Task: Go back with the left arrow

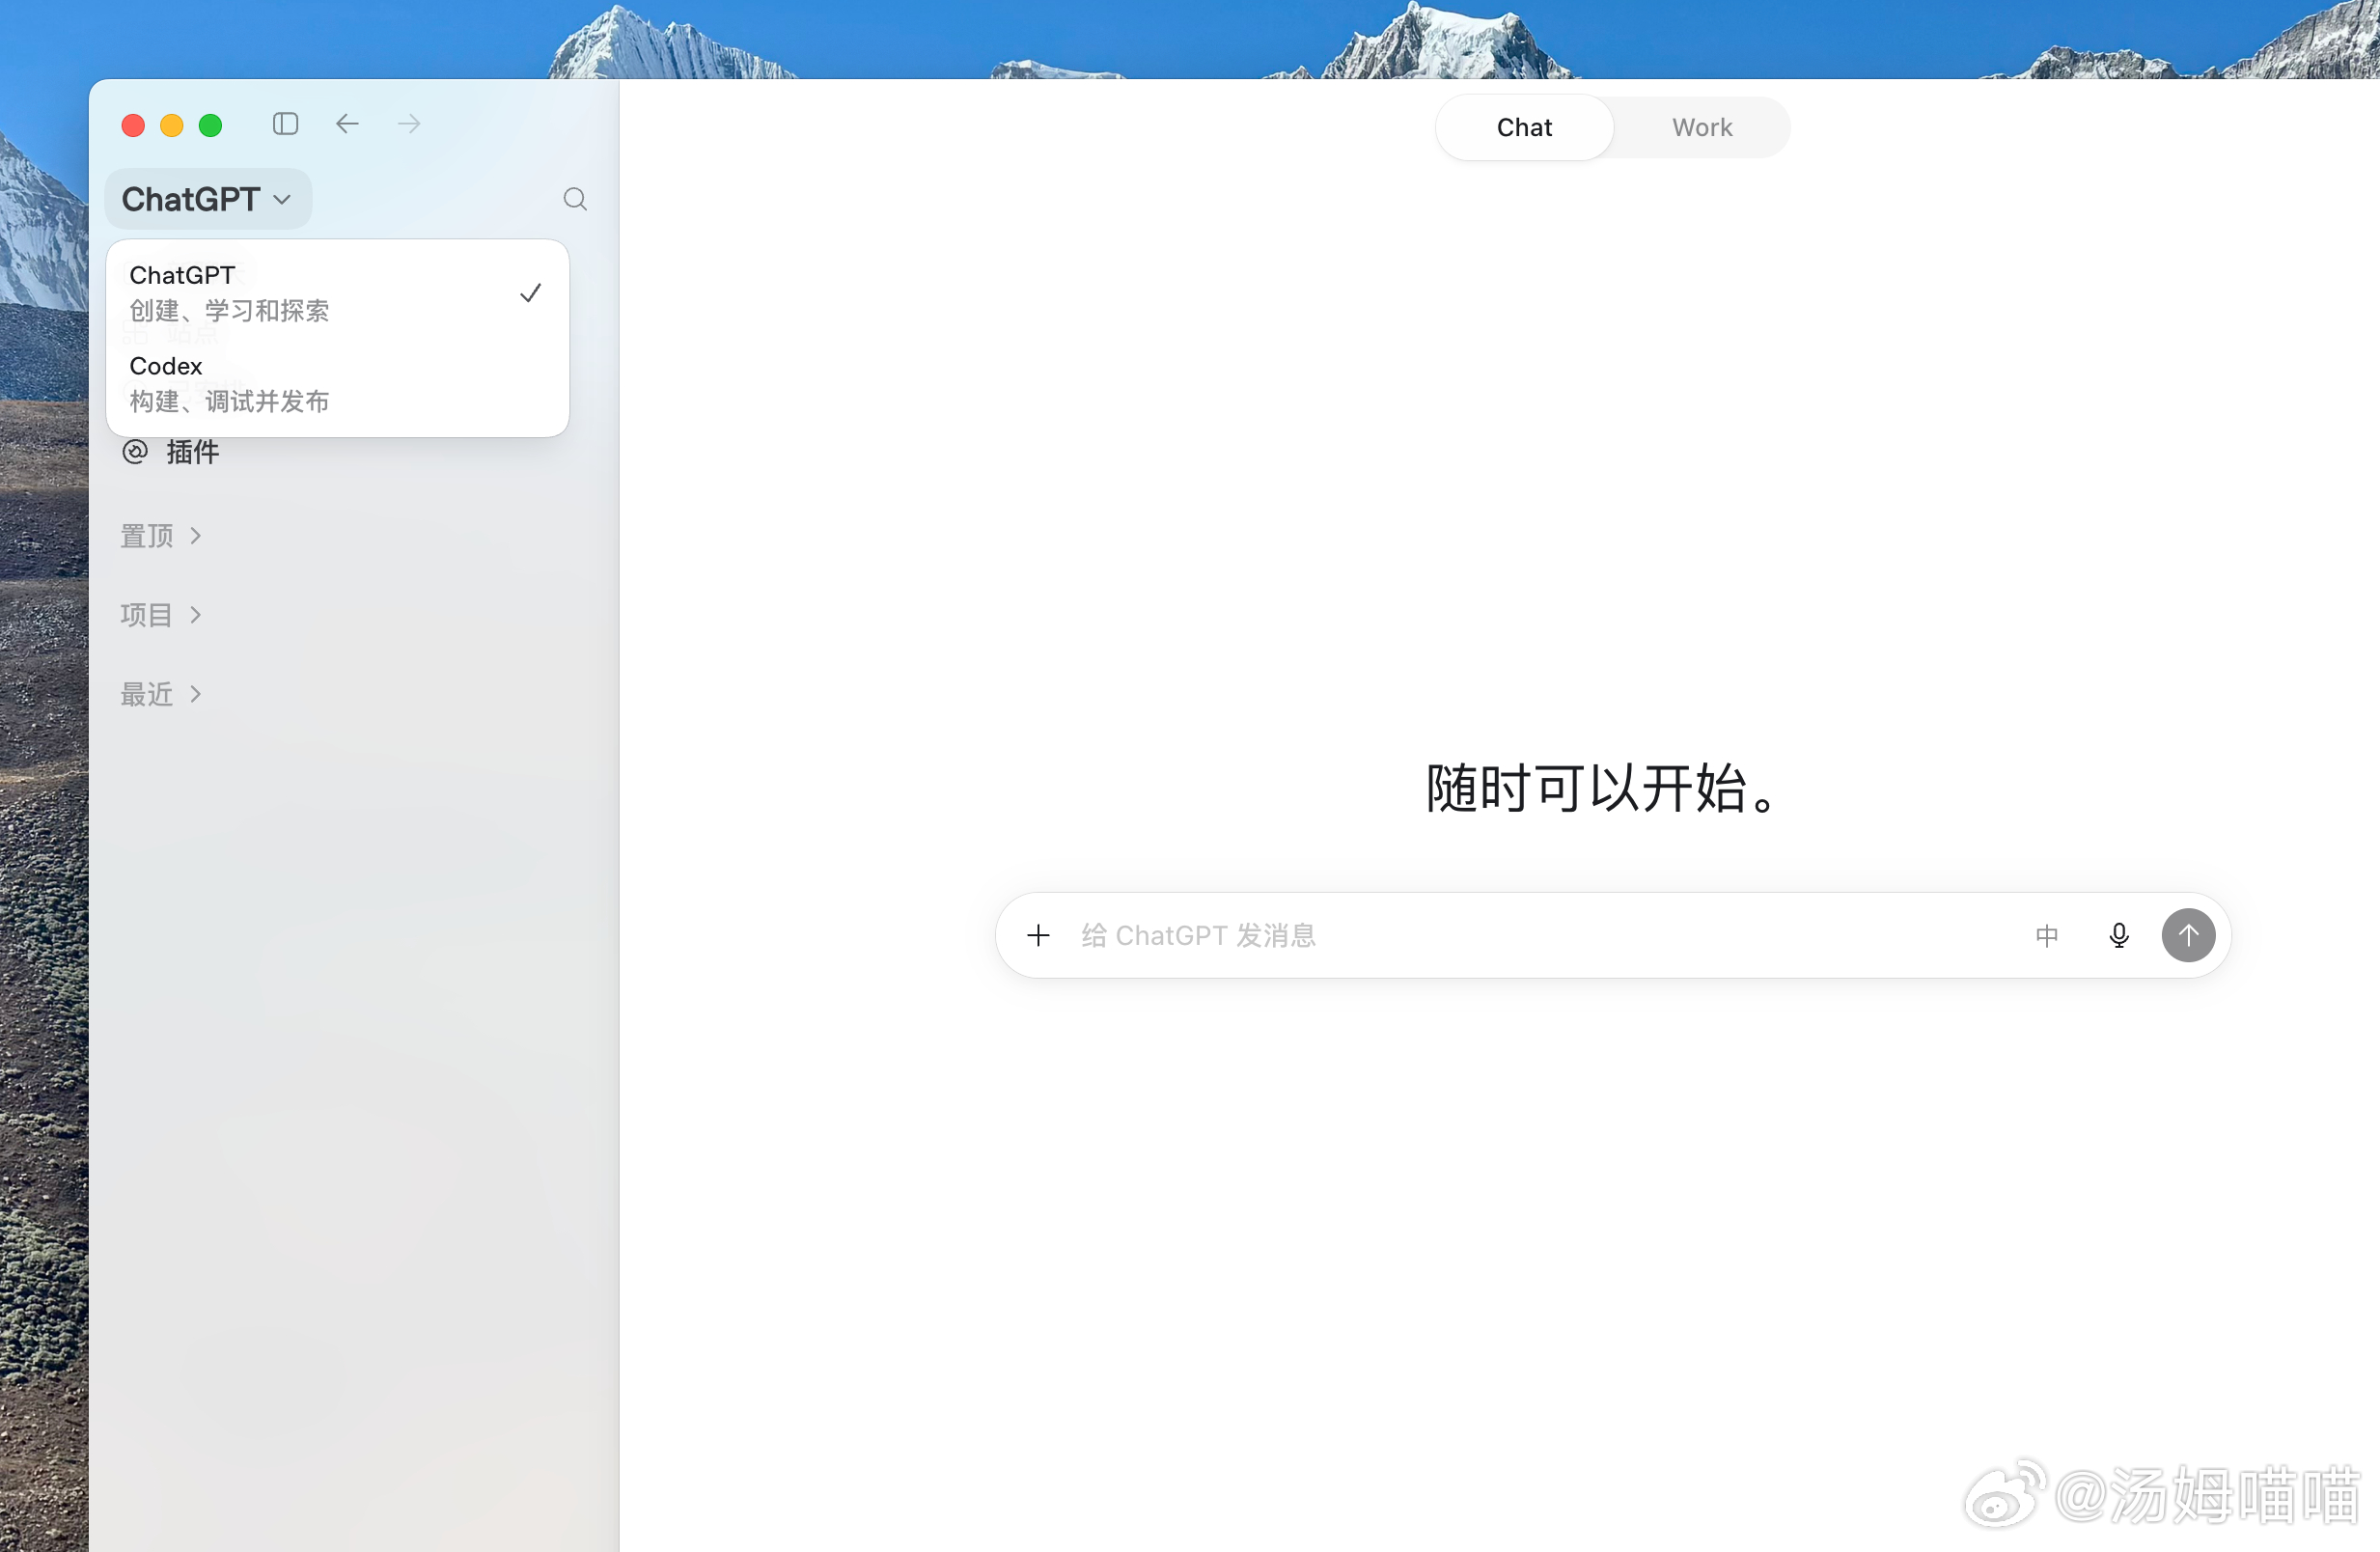Action: (347, 124)
